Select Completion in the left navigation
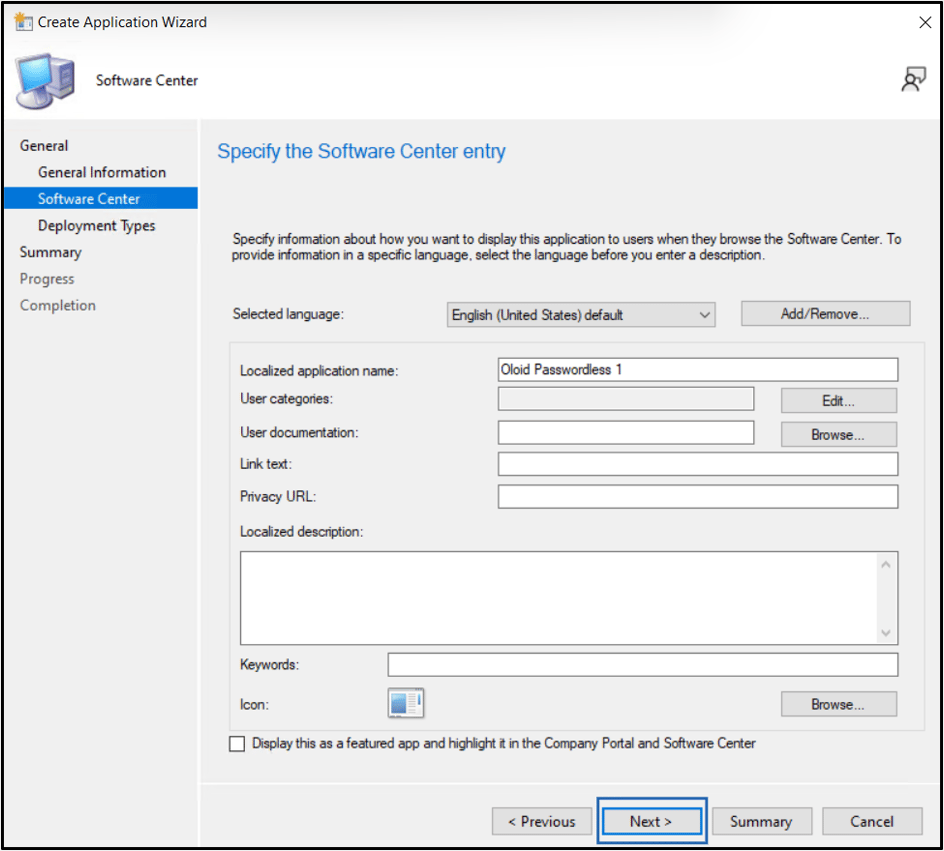The width and height of the screenshot is (944, 851). point(58,305)
